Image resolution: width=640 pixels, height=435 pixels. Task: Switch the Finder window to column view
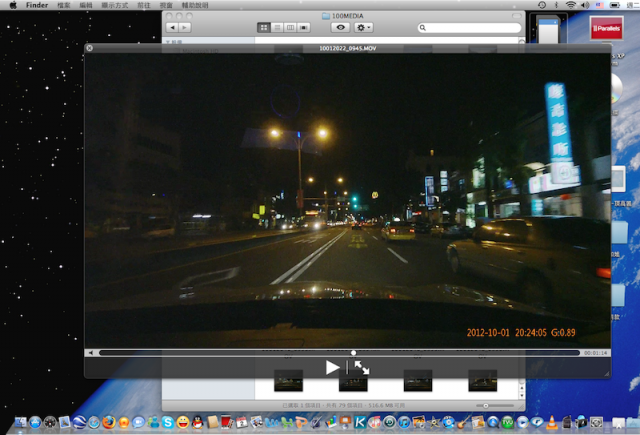pyautogui.click(x=290, y=27)
